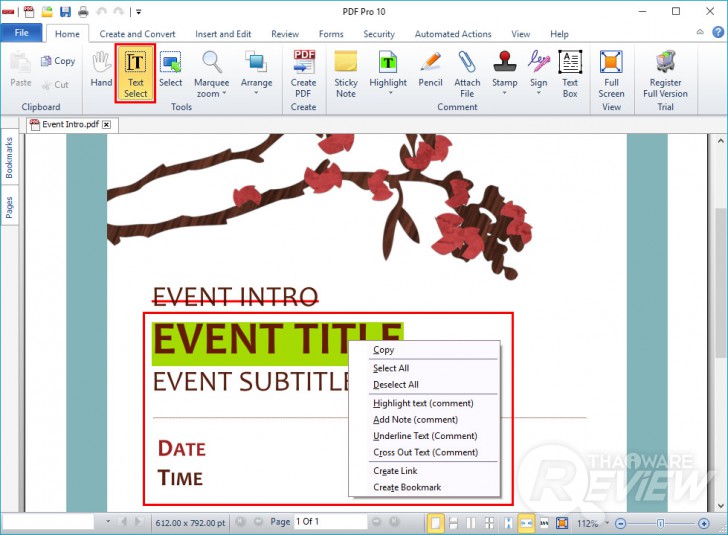728x535 pixels.
Task: Toggle actual size view in status bar
Action: [544, 523]
